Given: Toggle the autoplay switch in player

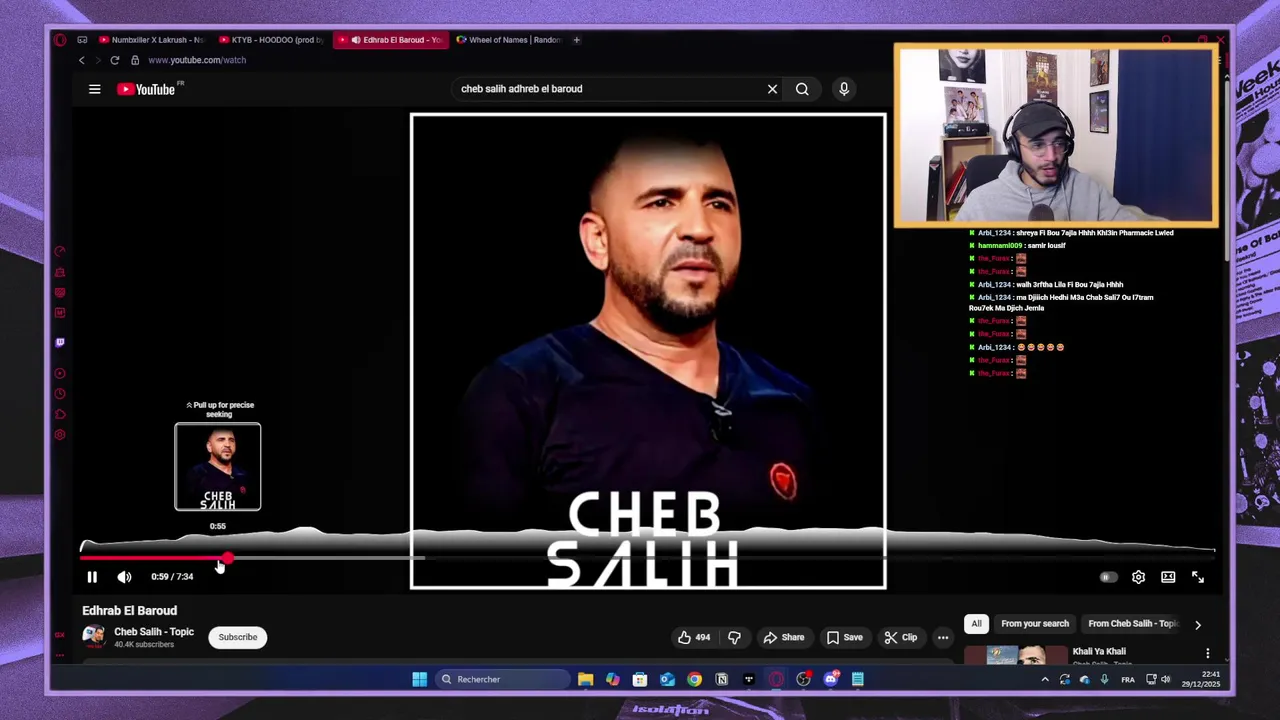Looking at the screenshot, I should click(1107, 577).
